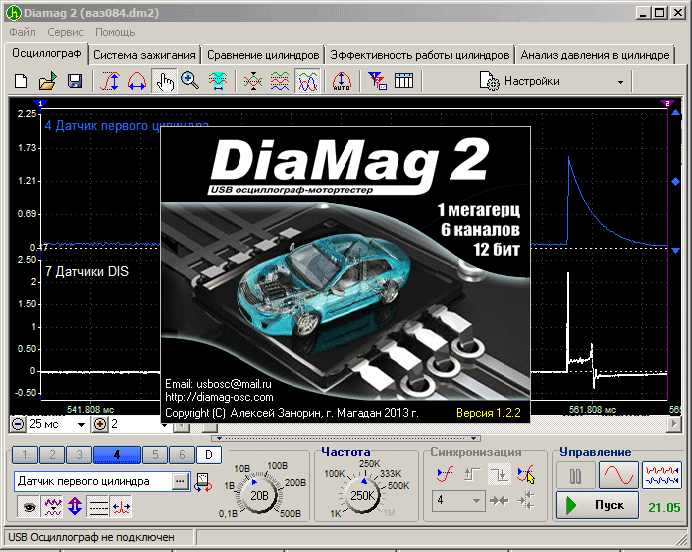This screenshot has height=552, width=692.
Task: Click the sensor swap device icon
Action: (203, 482)
